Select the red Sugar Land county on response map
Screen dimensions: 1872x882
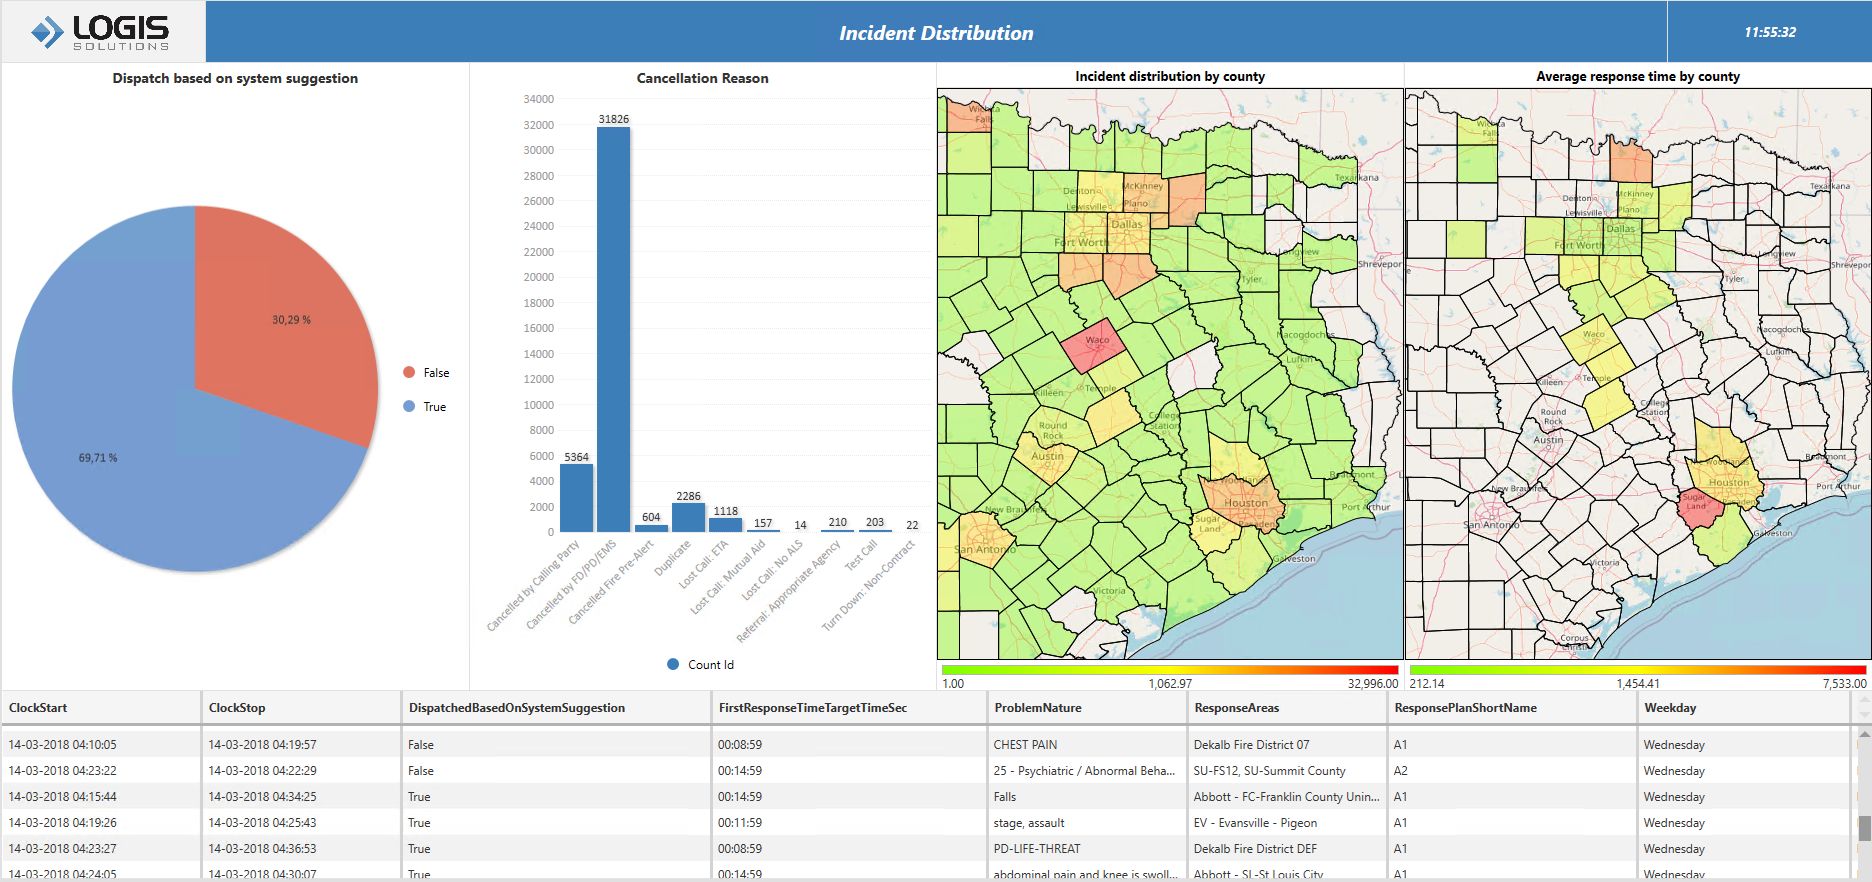1704,509
